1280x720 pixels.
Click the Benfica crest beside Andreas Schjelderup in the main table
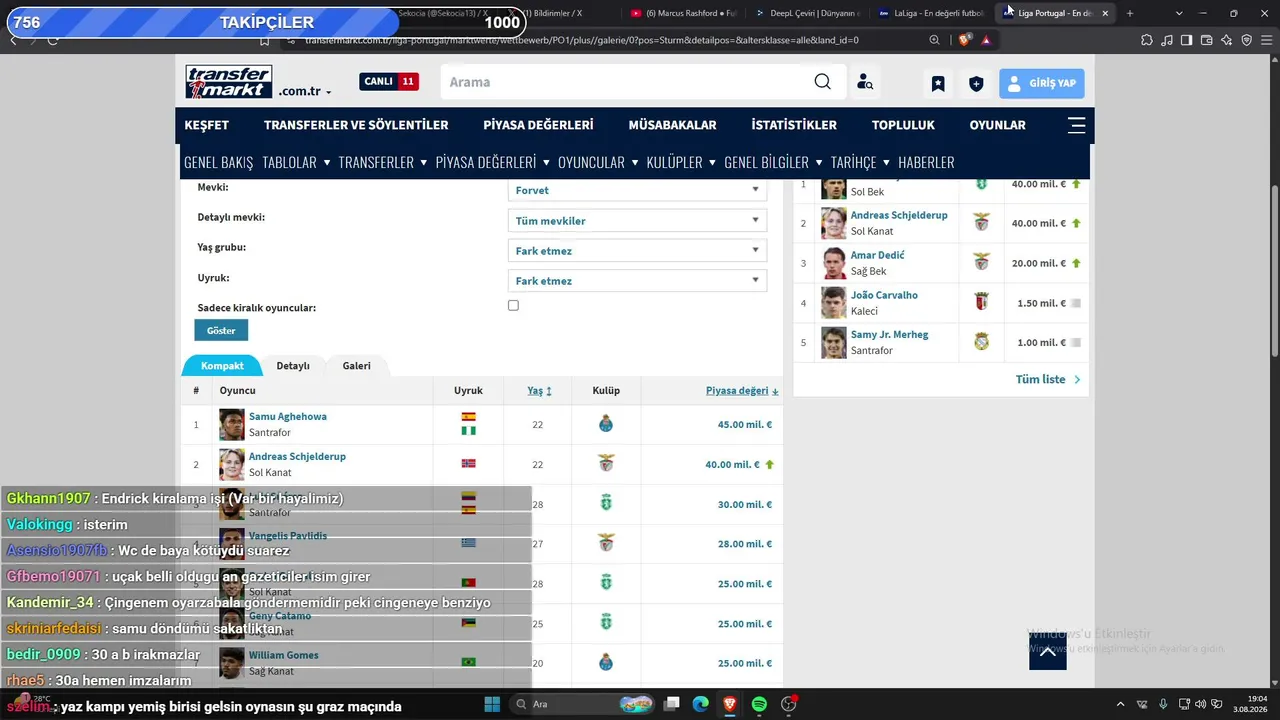(x=605, y=464)
